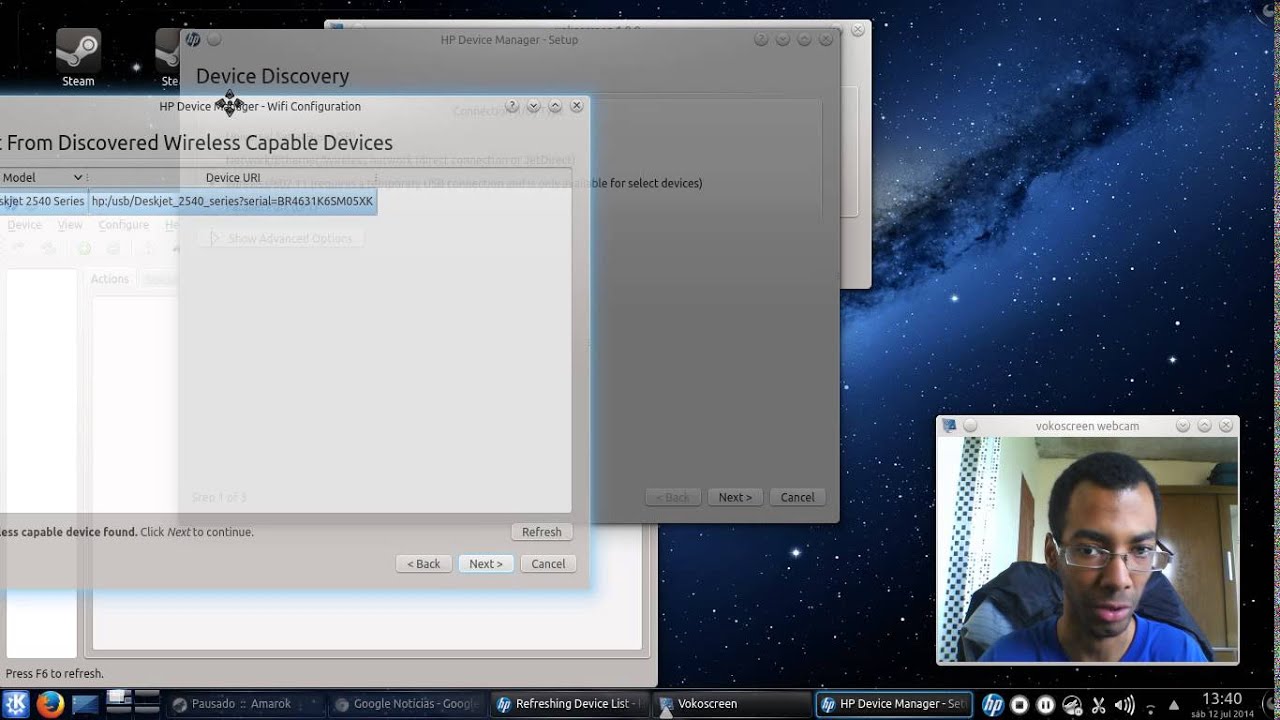
Task: Close the HP Device Manager Setup window
Action: click(x=825, y=40)
